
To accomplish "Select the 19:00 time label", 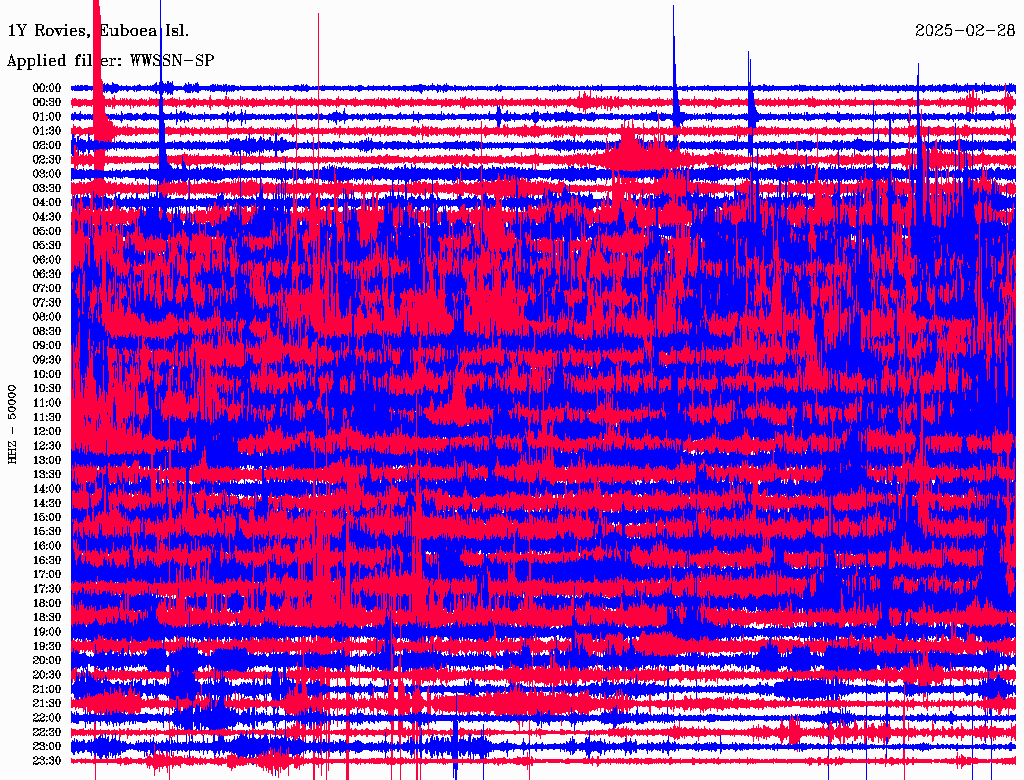I will (47, 632).
